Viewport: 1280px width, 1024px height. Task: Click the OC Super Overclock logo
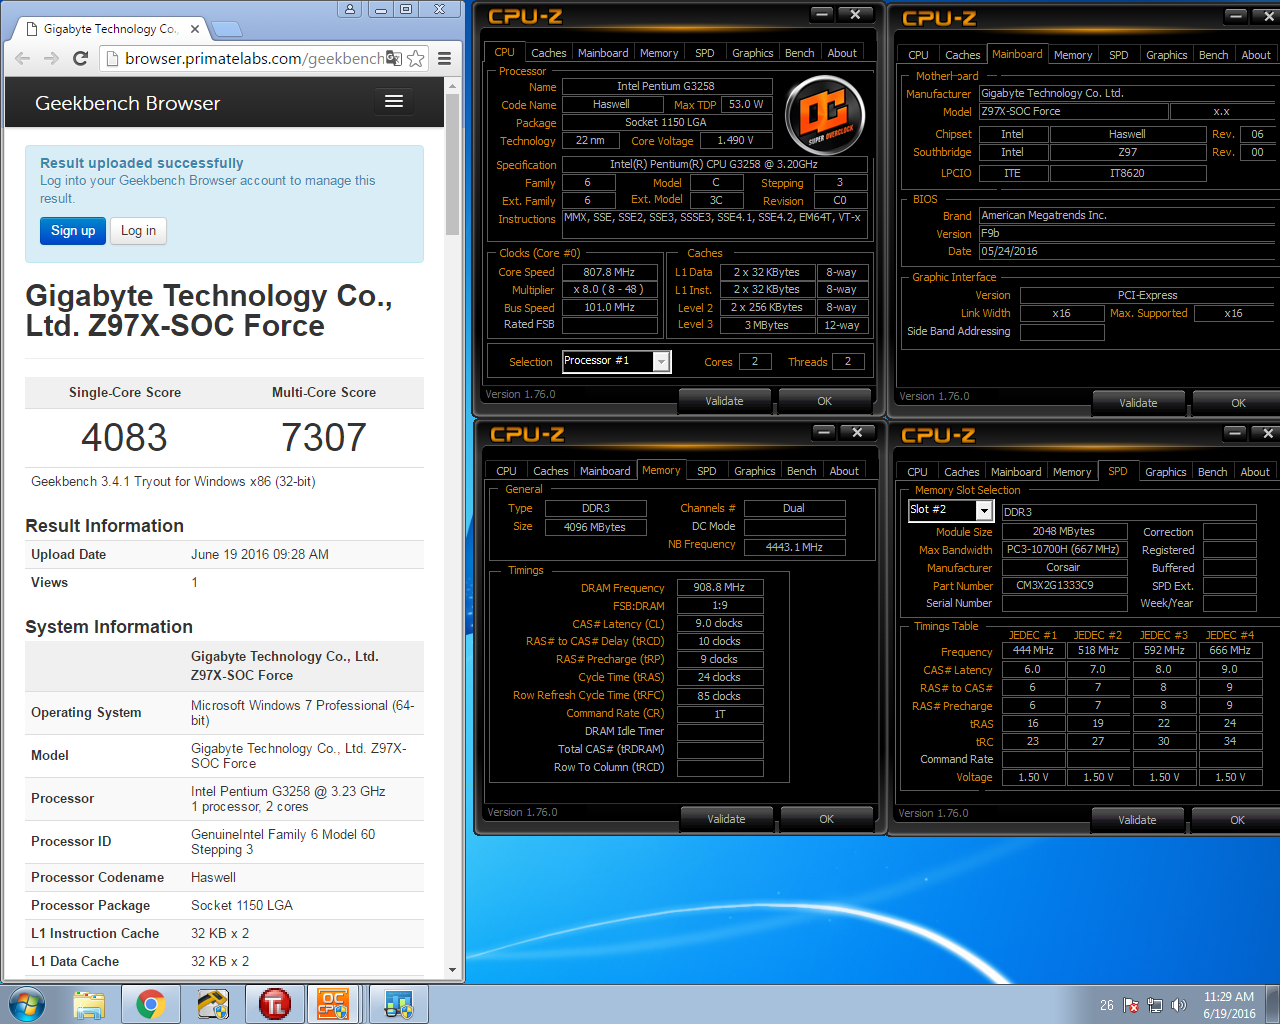click(x=825, y=114)
